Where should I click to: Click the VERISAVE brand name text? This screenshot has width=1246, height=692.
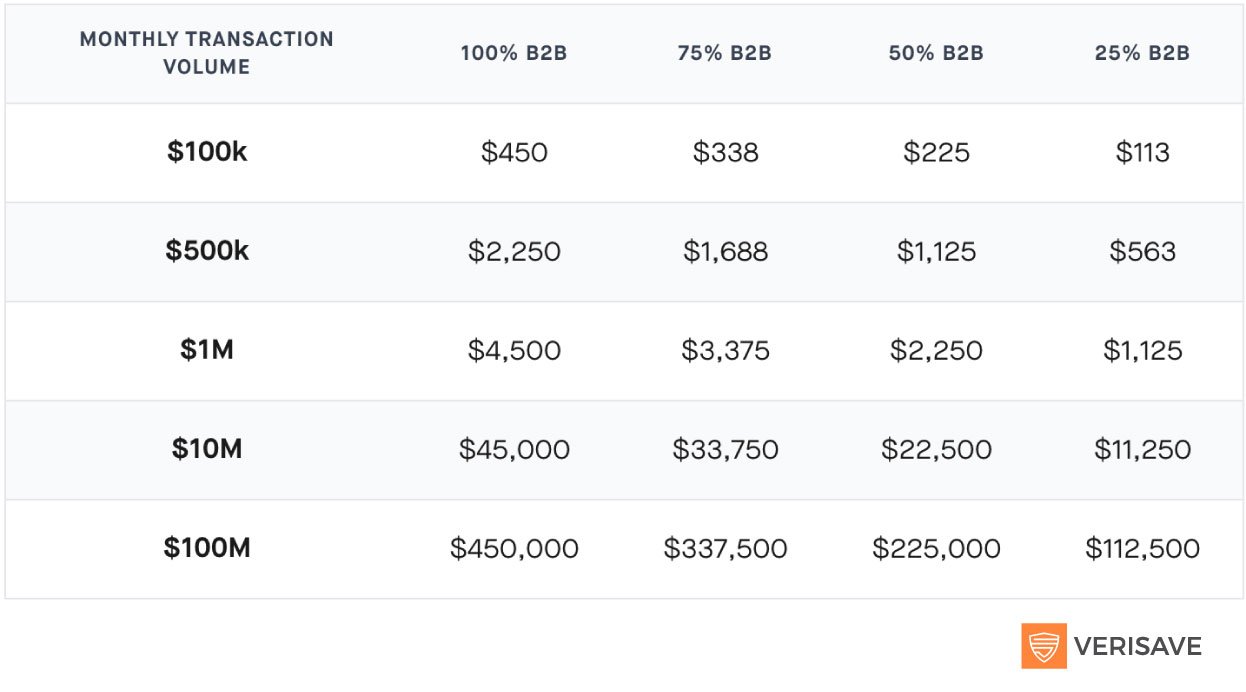pyautogui.click(x=1138, y=647)
